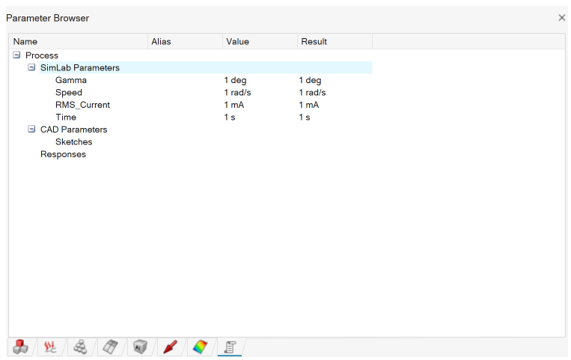
Task: Collapse the Process tree node
Action: (17, 55)
